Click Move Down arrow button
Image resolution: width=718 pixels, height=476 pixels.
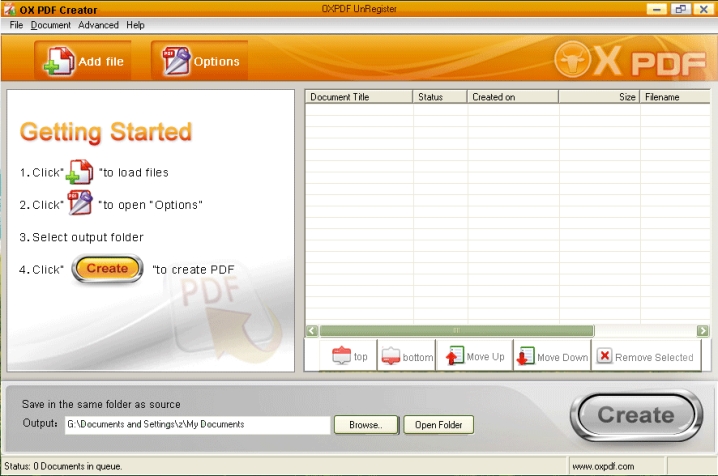[x=551, y=356]
